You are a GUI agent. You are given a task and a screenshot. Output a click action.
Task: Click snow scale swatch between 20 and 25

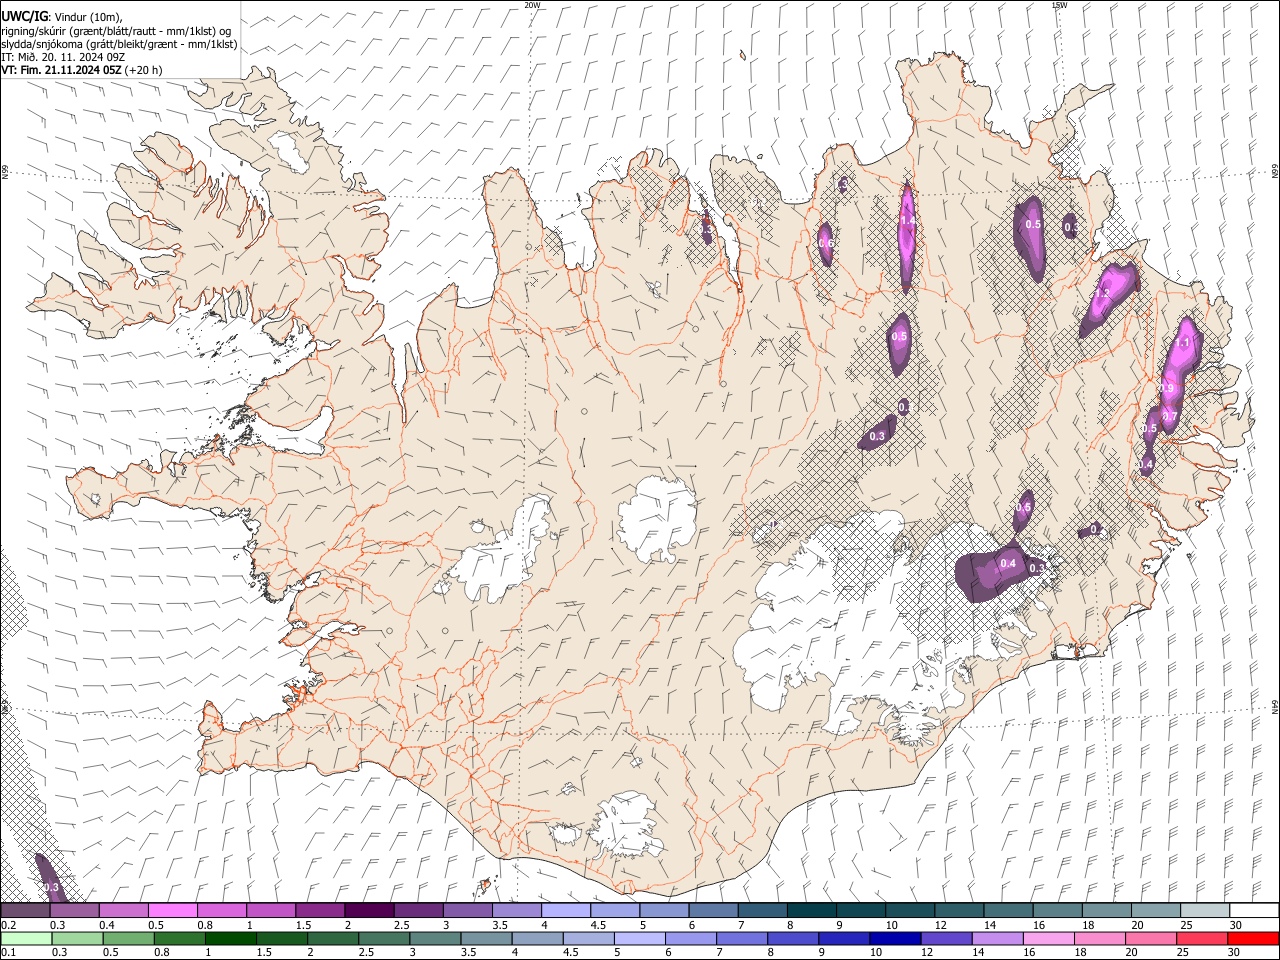(1155, 910)
